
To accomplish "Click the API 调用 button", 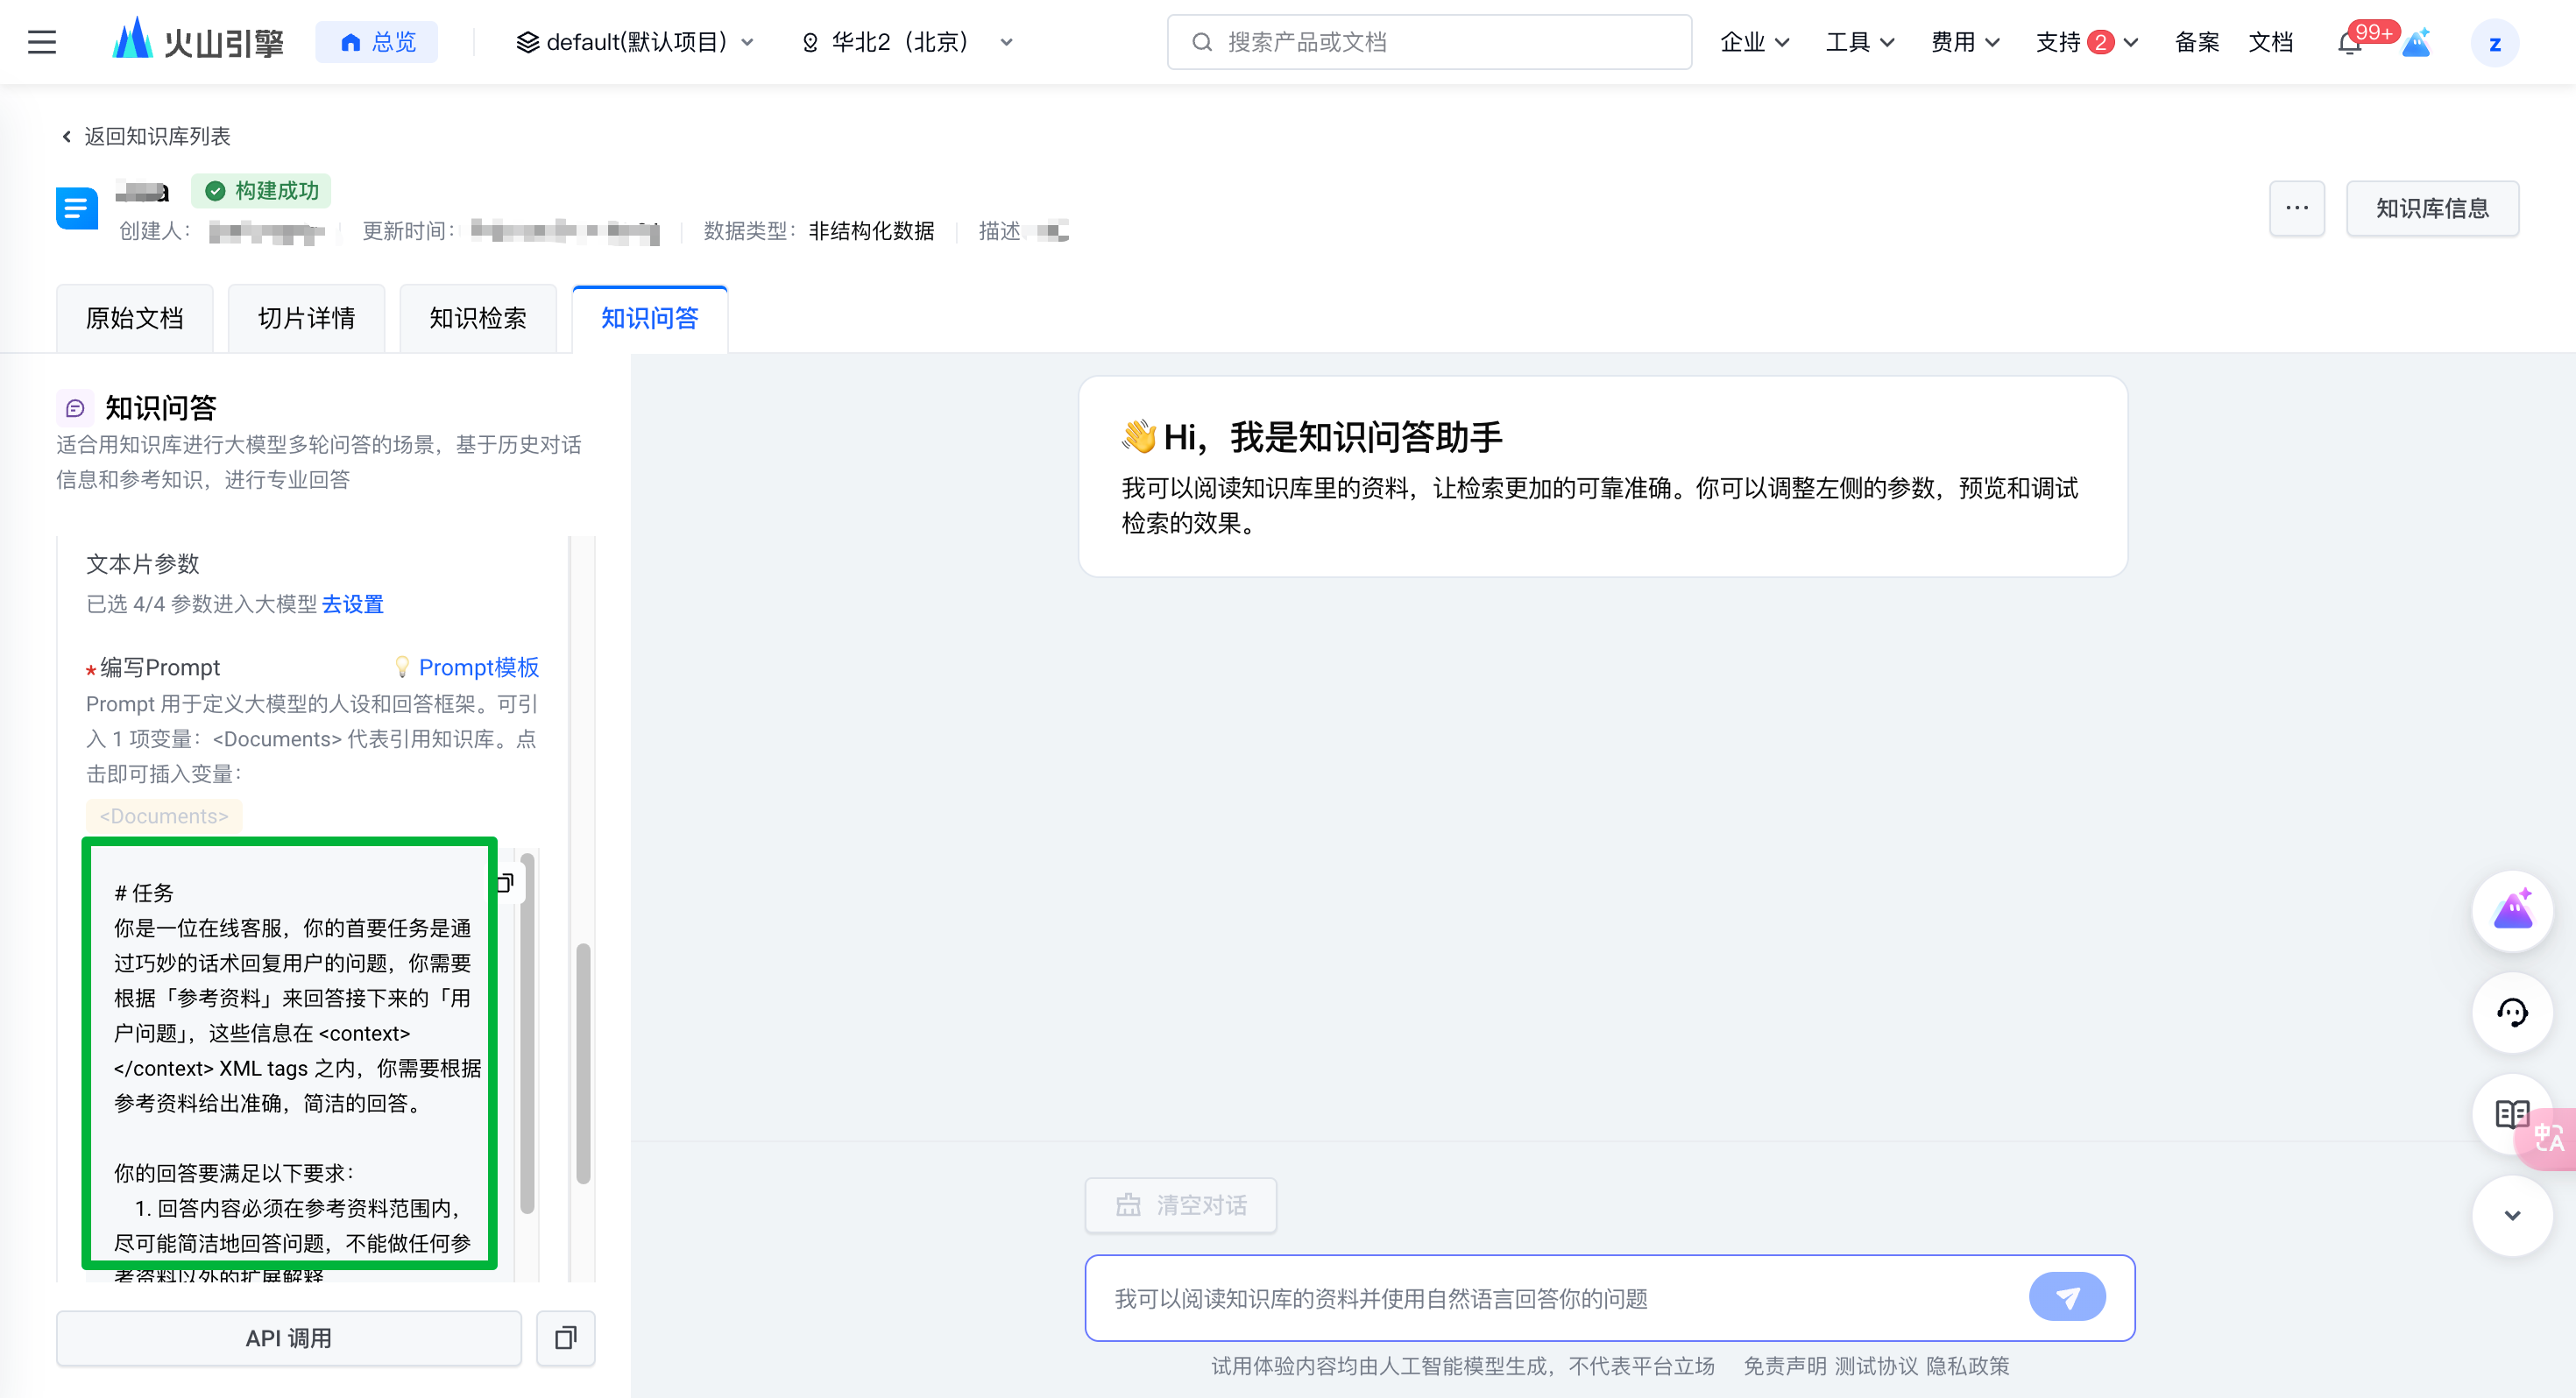I will (289, 1338).
